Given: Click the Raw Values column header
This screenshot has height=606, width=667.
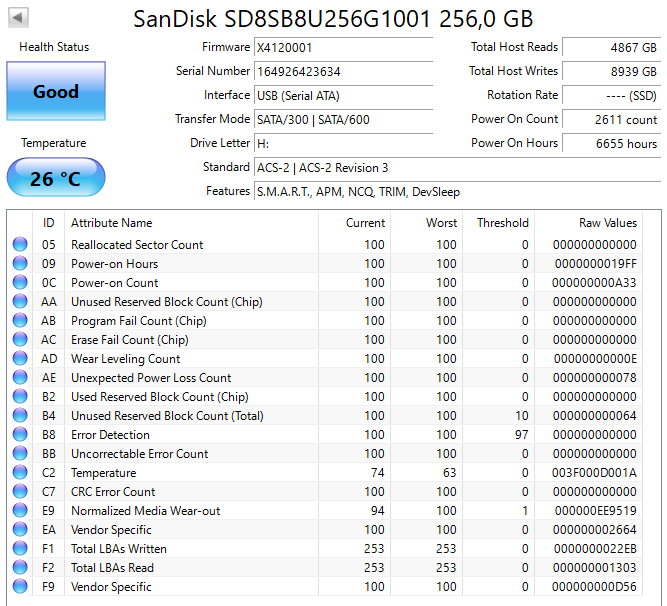Looking at the screenshot, I should 607,223.
